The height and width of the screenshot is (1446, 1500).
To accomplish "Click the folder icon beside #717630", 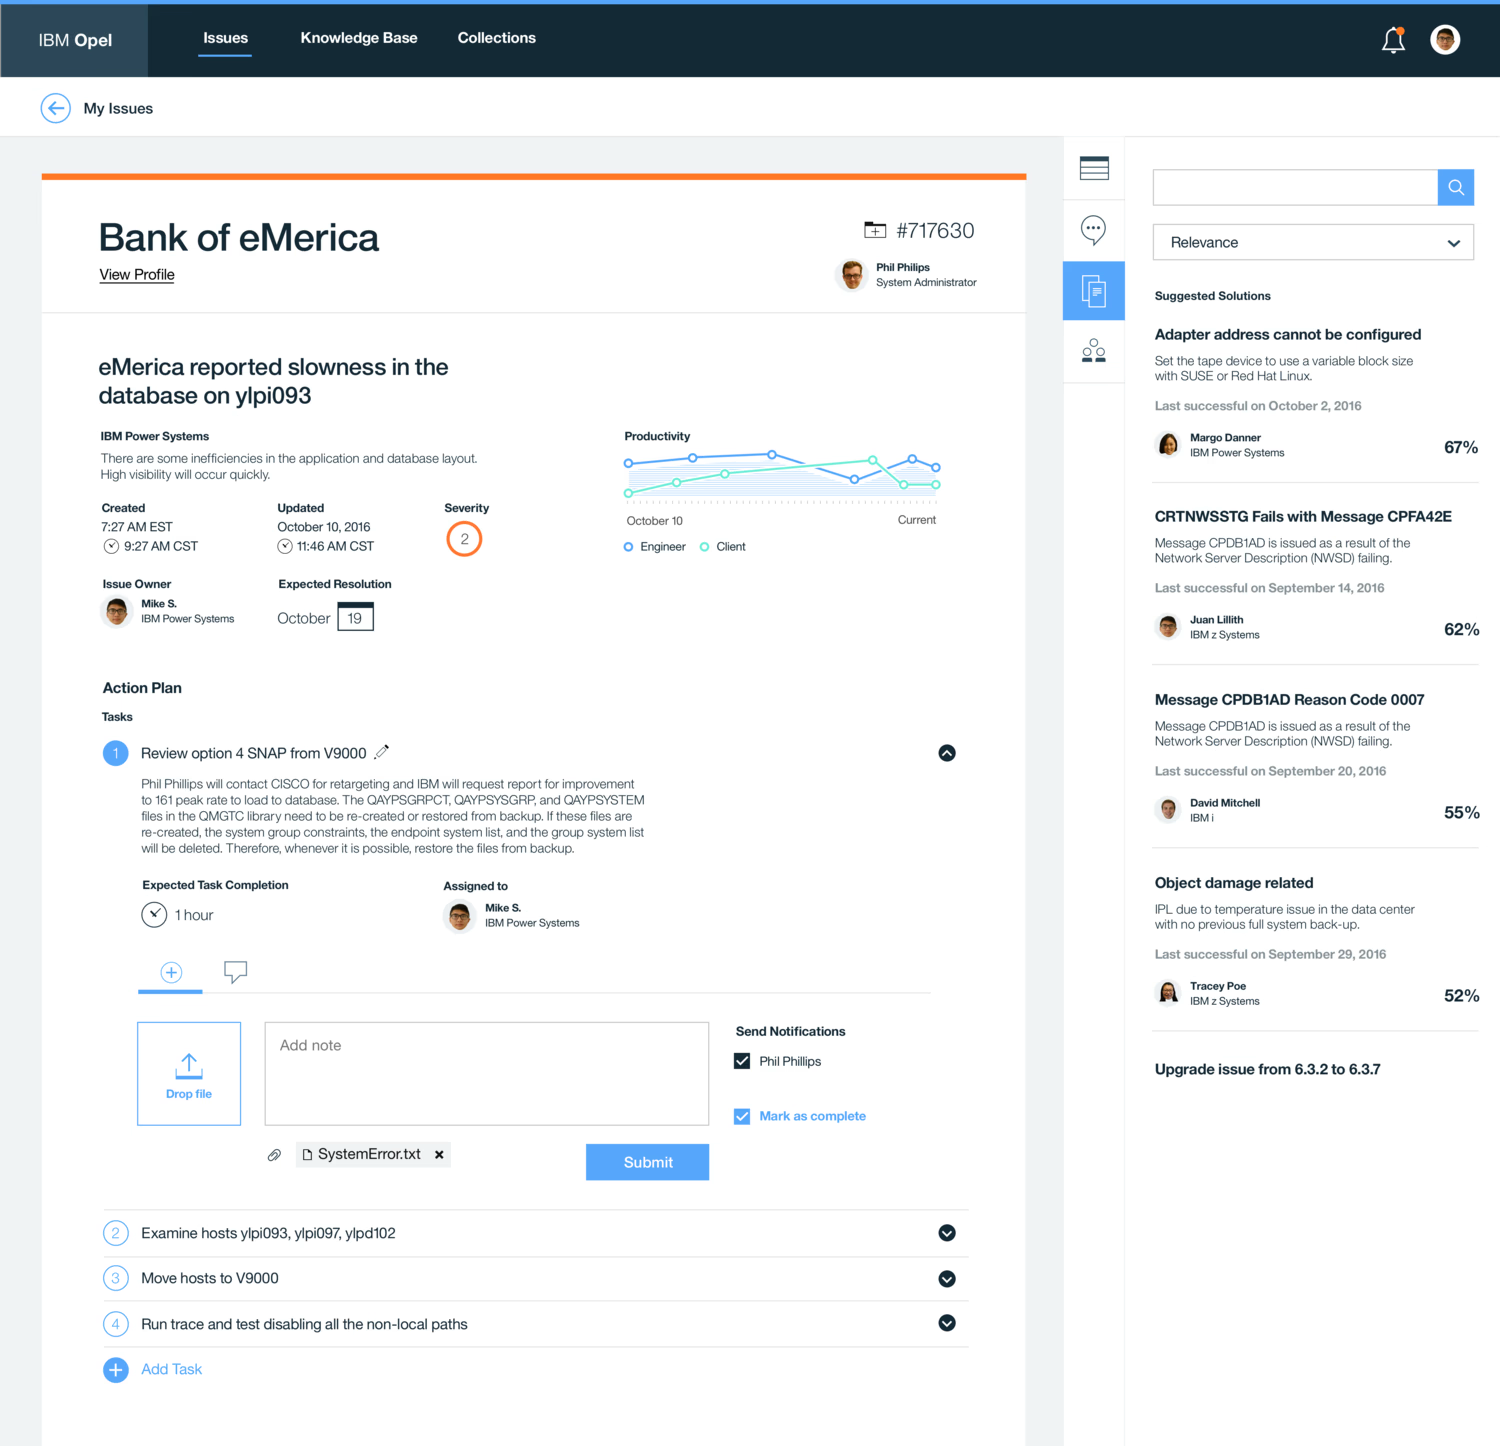I will point(875,230).
